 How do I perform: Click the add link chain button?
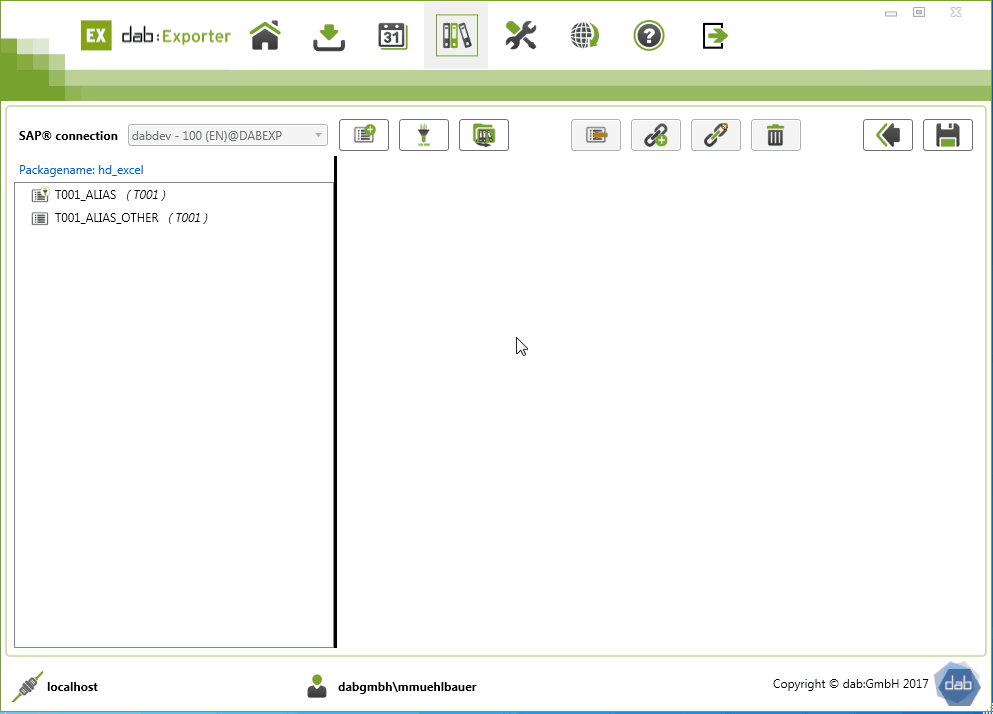point(656,135)
